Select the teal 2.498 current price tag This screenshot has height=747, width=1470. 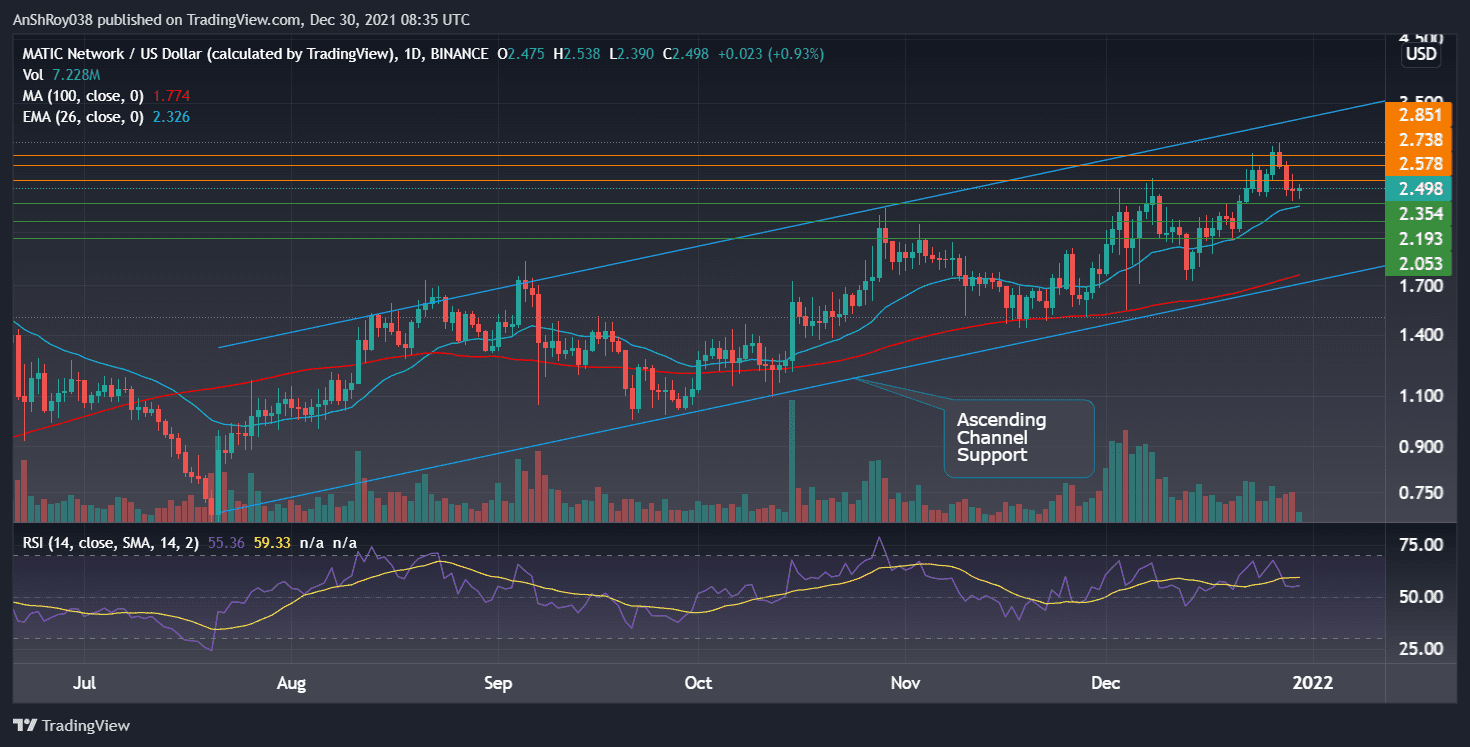(1420, 188)
